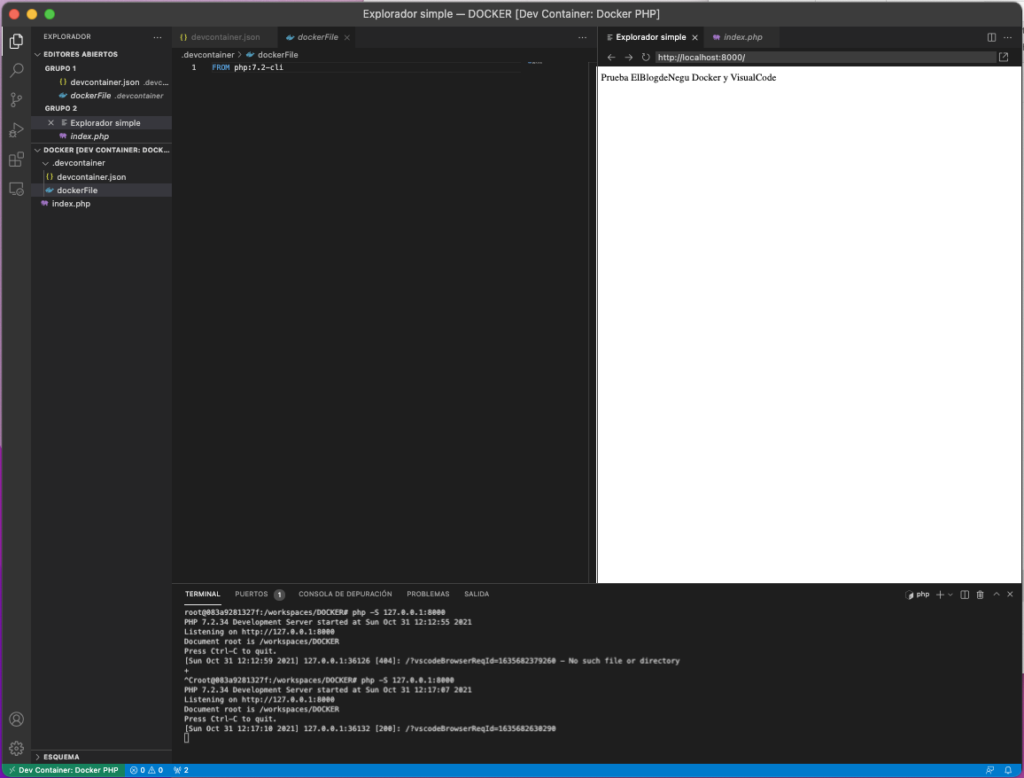The height and width of the screenshot is (778, 1024).
Task: Open the Remote Explorer view
Action: click(x=15, y=189)
